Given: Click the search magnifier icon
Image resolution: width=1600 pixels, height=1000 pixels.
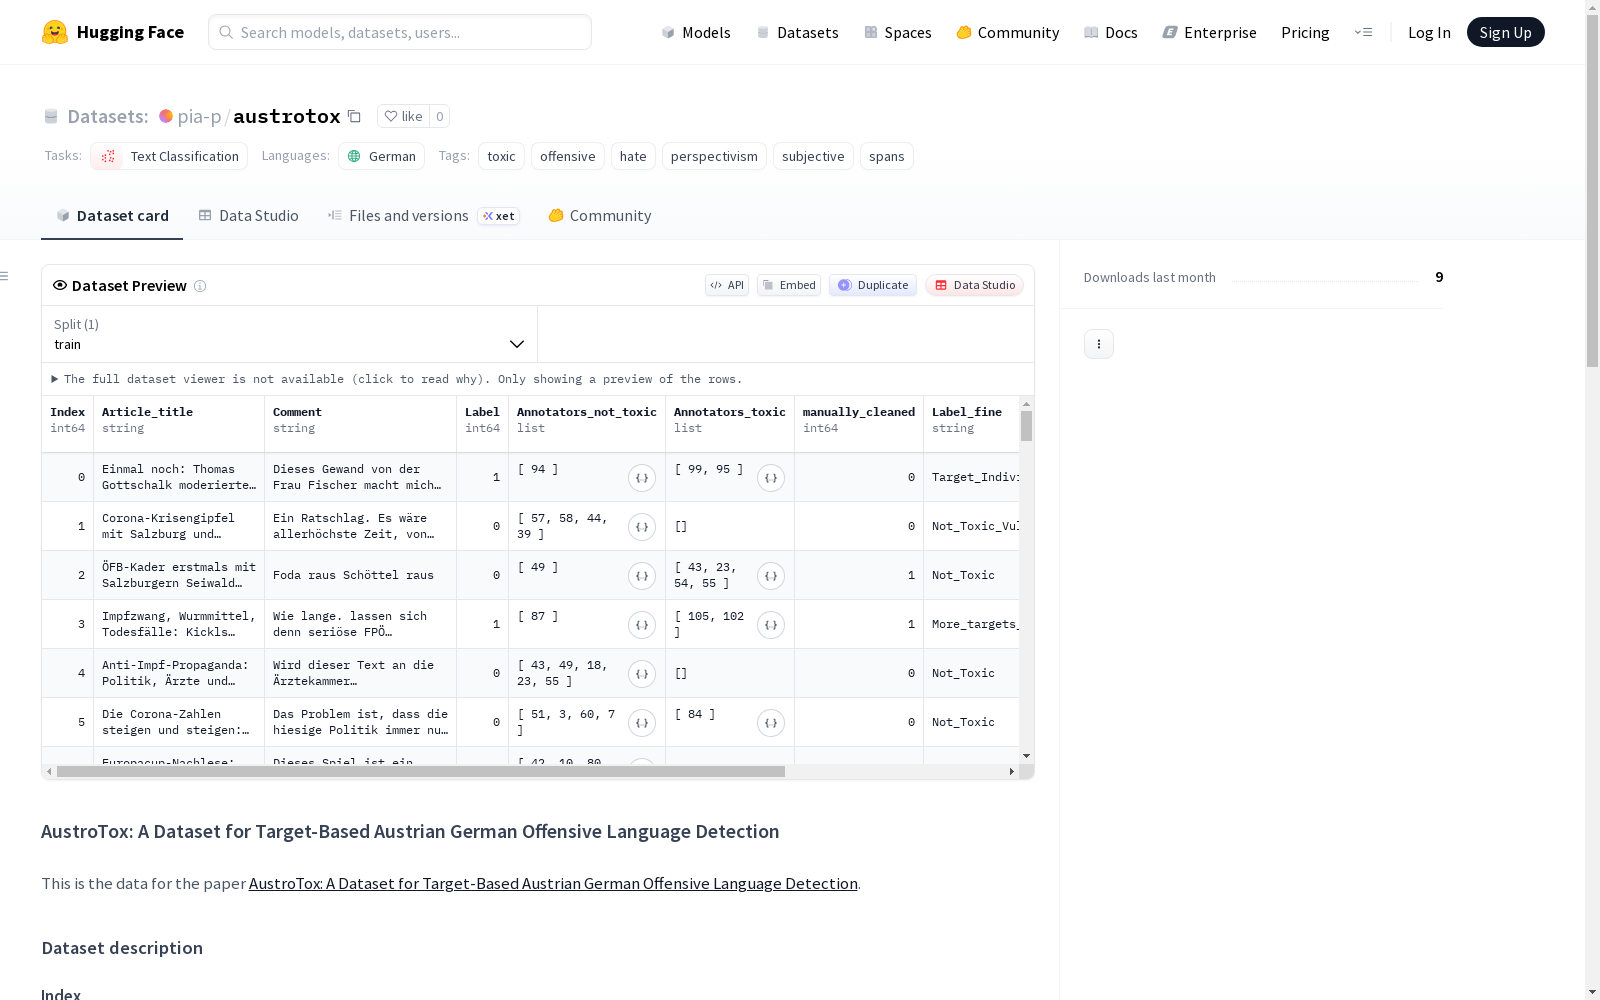Looking at the screenshot, I should pos(226,32).
